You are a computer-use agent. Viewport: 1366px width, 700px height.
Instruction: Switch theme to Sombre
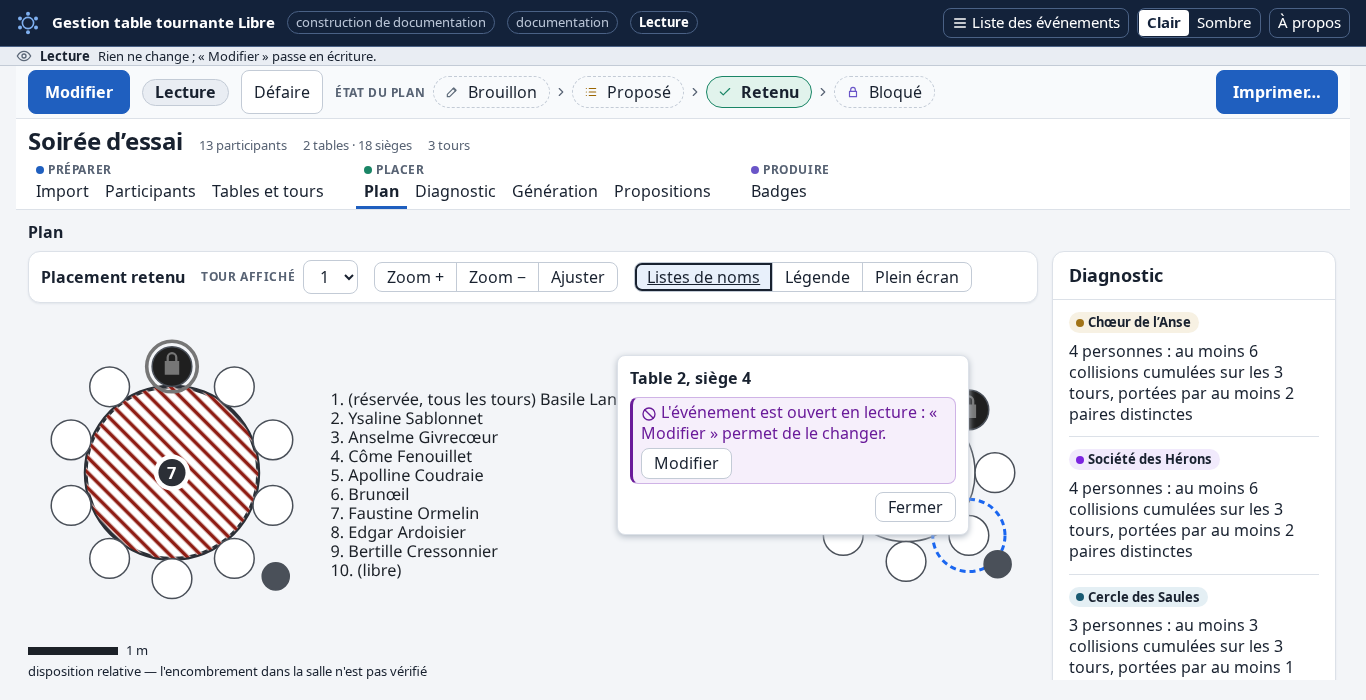1224,23
